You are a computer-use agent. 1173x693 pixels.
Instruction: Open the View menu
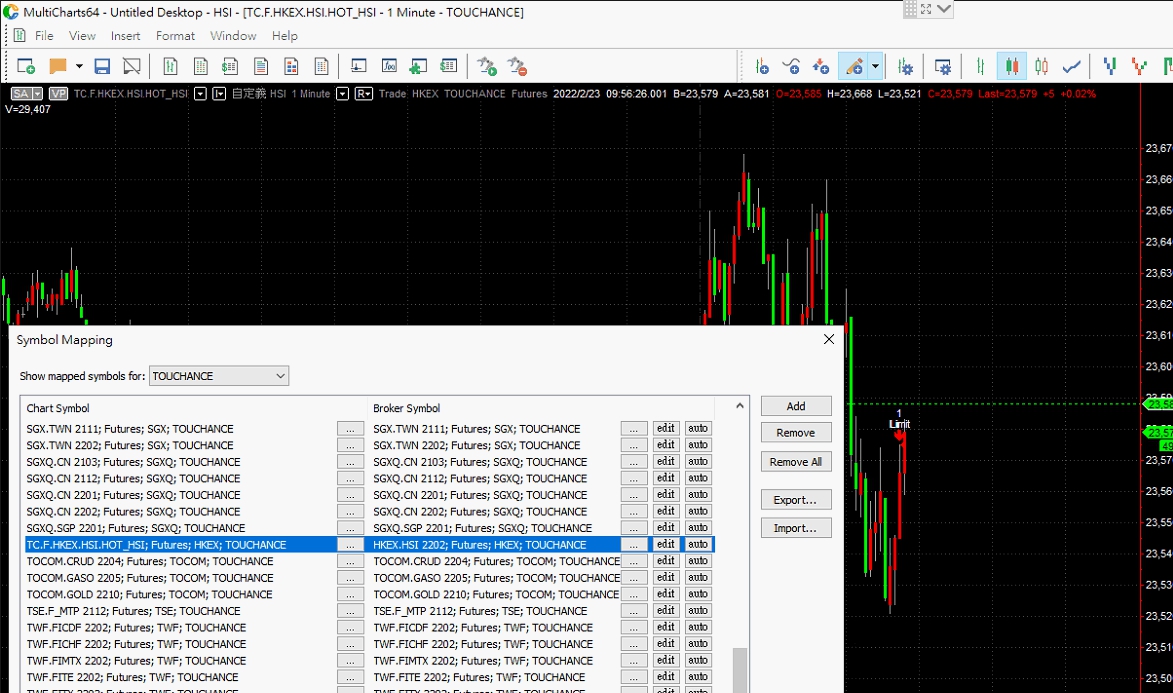82,35
